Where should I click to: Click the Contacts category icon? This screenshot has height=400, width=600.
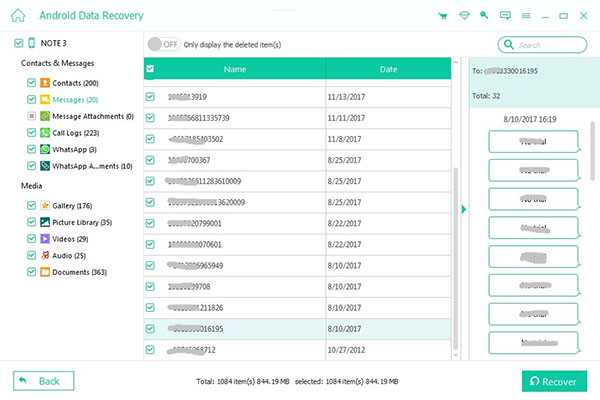tap(45, 83)
